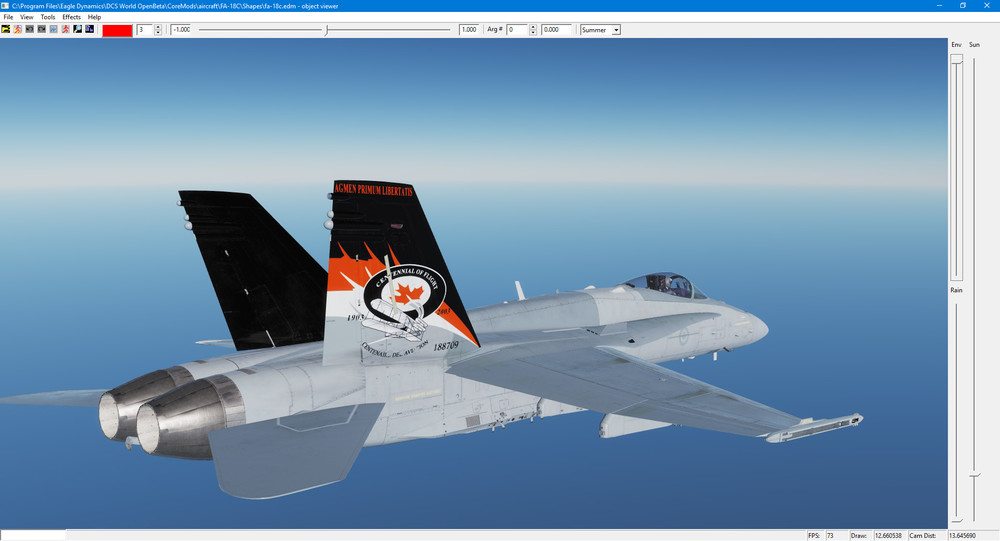The width and height of the screenshot is (1000, 541).
Task: Click the Rain label above the slider
Action: 957,290
